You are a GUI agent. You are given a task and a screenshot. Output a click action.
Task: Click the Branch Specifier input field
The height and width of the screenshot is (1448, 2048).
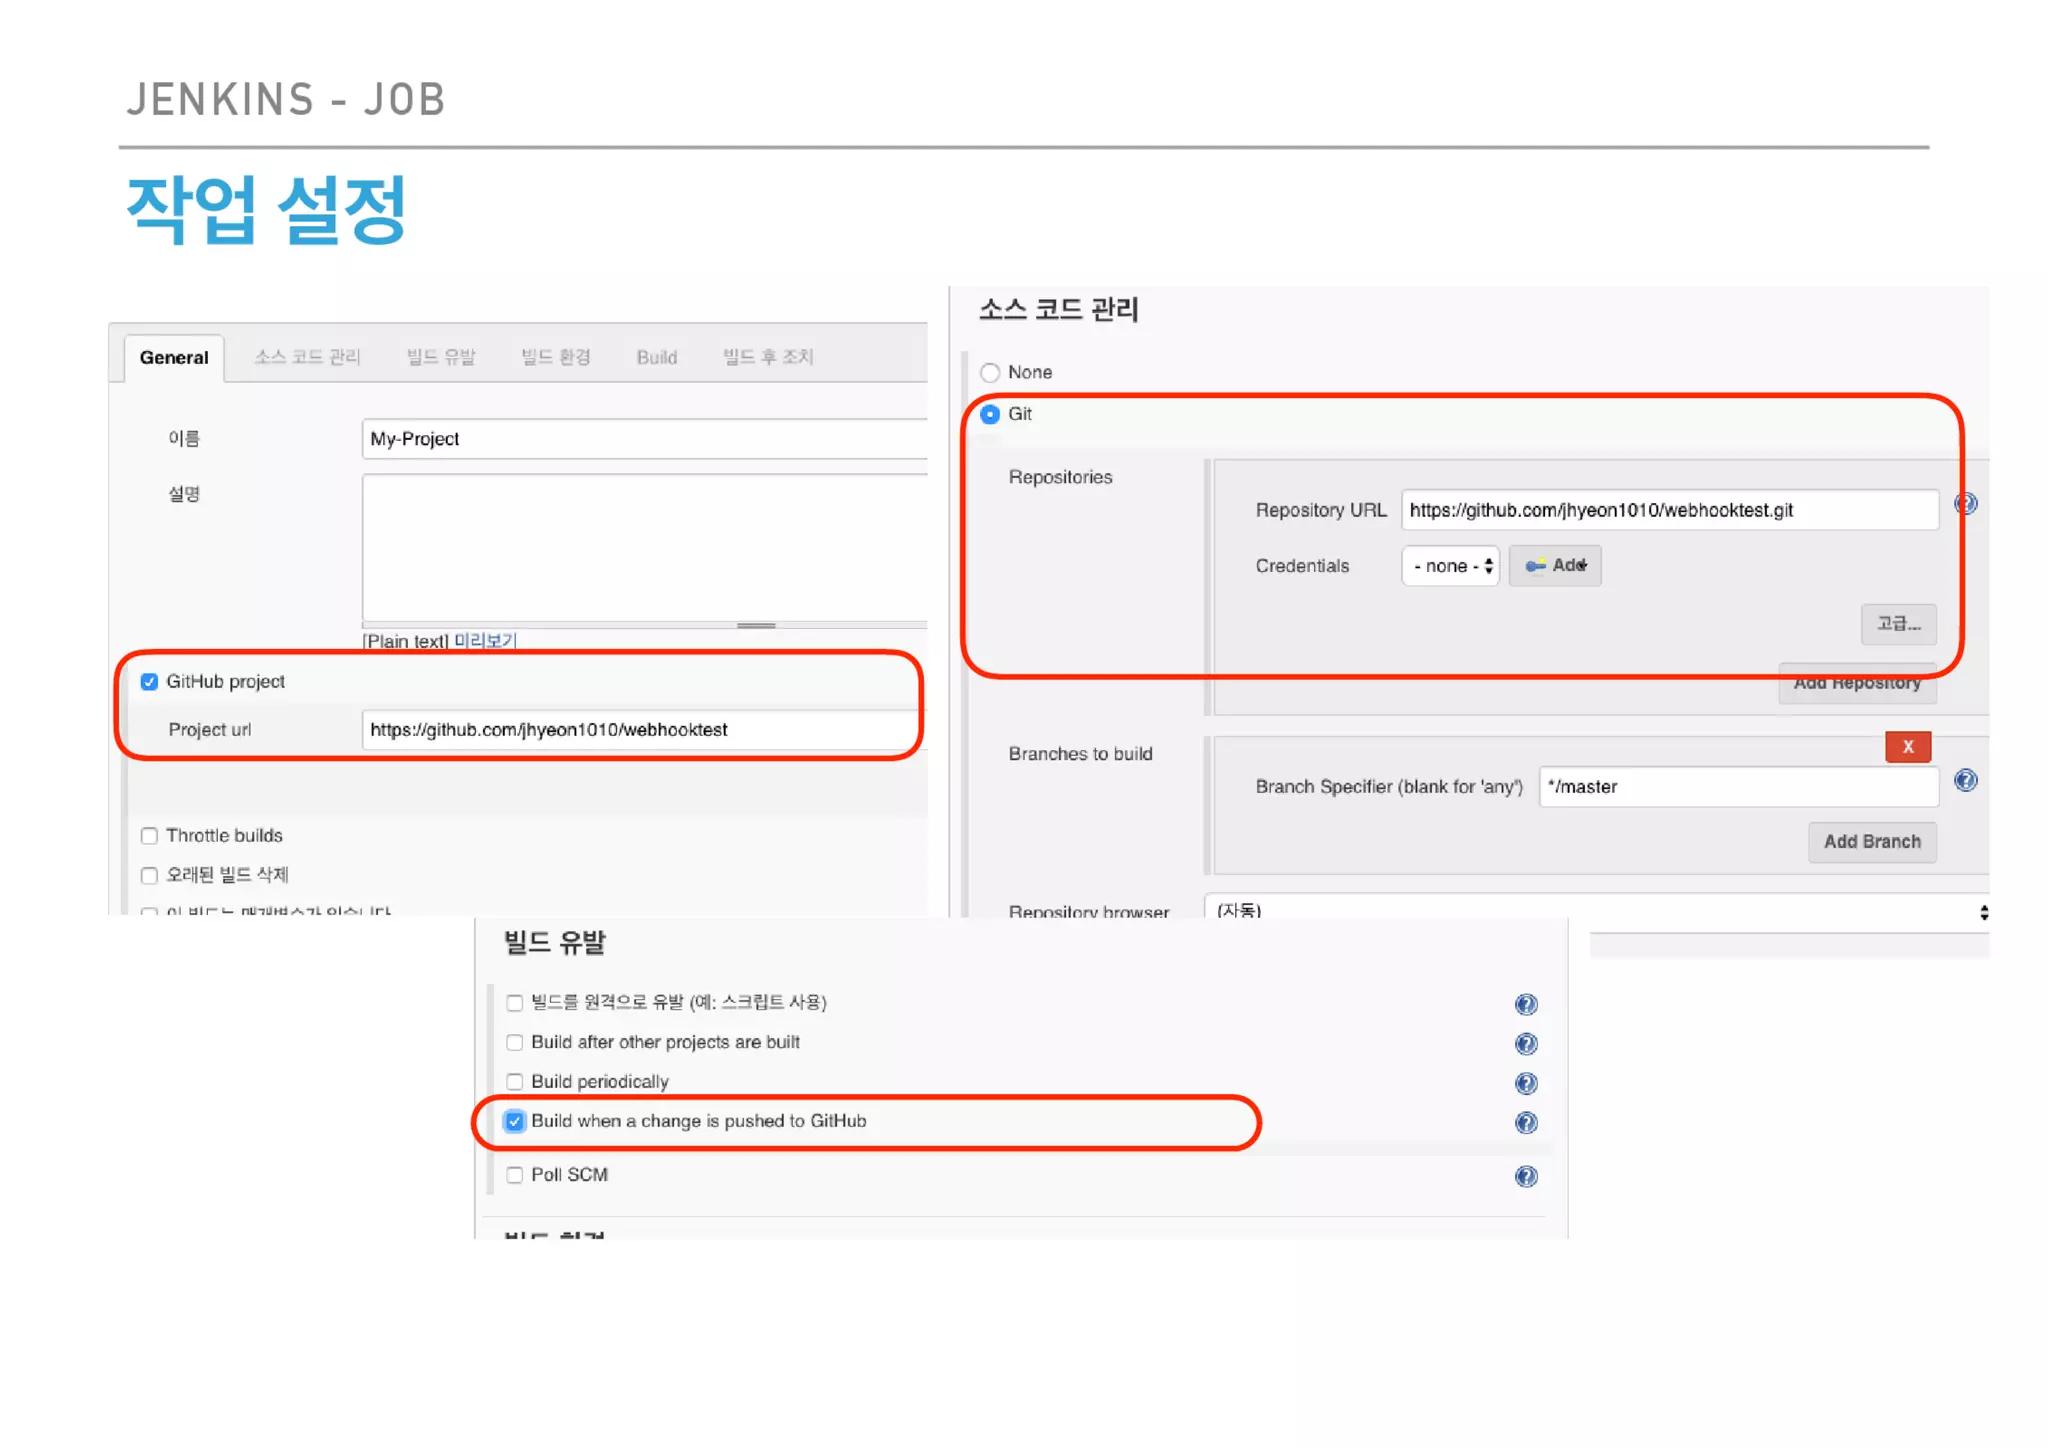click(1739, 787)
